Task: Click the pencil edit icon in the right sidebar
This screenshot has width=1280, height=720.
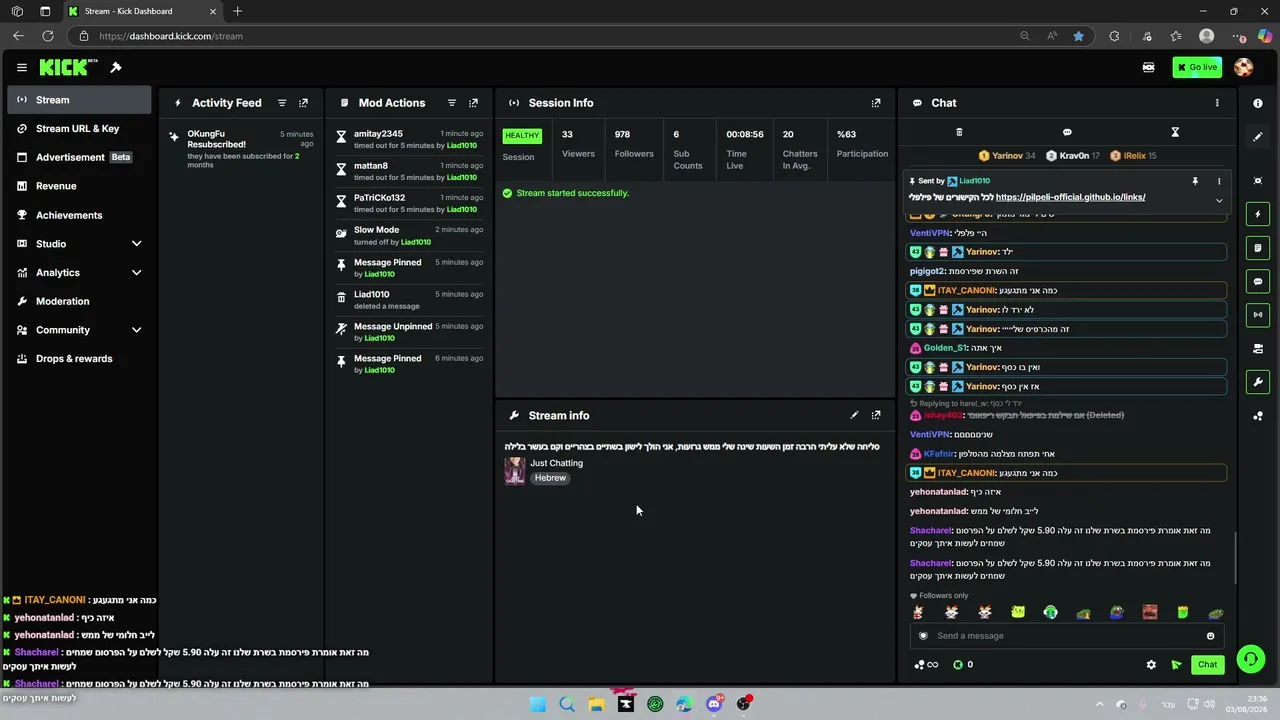Action: click(x=1258, y=137)
